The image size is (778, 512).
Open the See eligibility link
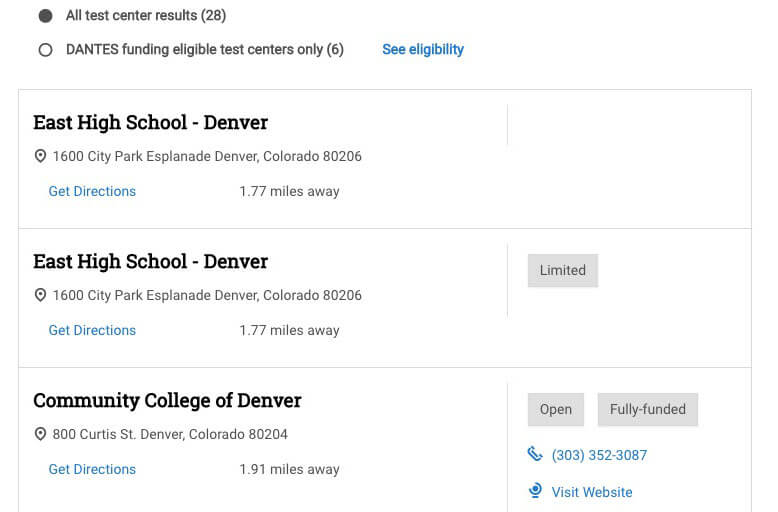point(423,49)
